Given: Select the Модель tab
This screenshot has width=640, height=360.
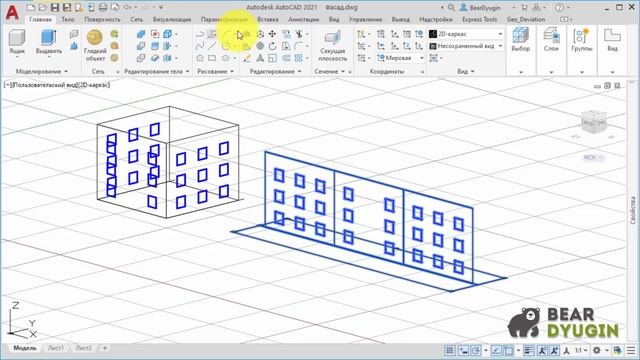Looking at the screenshot, I should tap(25, 348).
